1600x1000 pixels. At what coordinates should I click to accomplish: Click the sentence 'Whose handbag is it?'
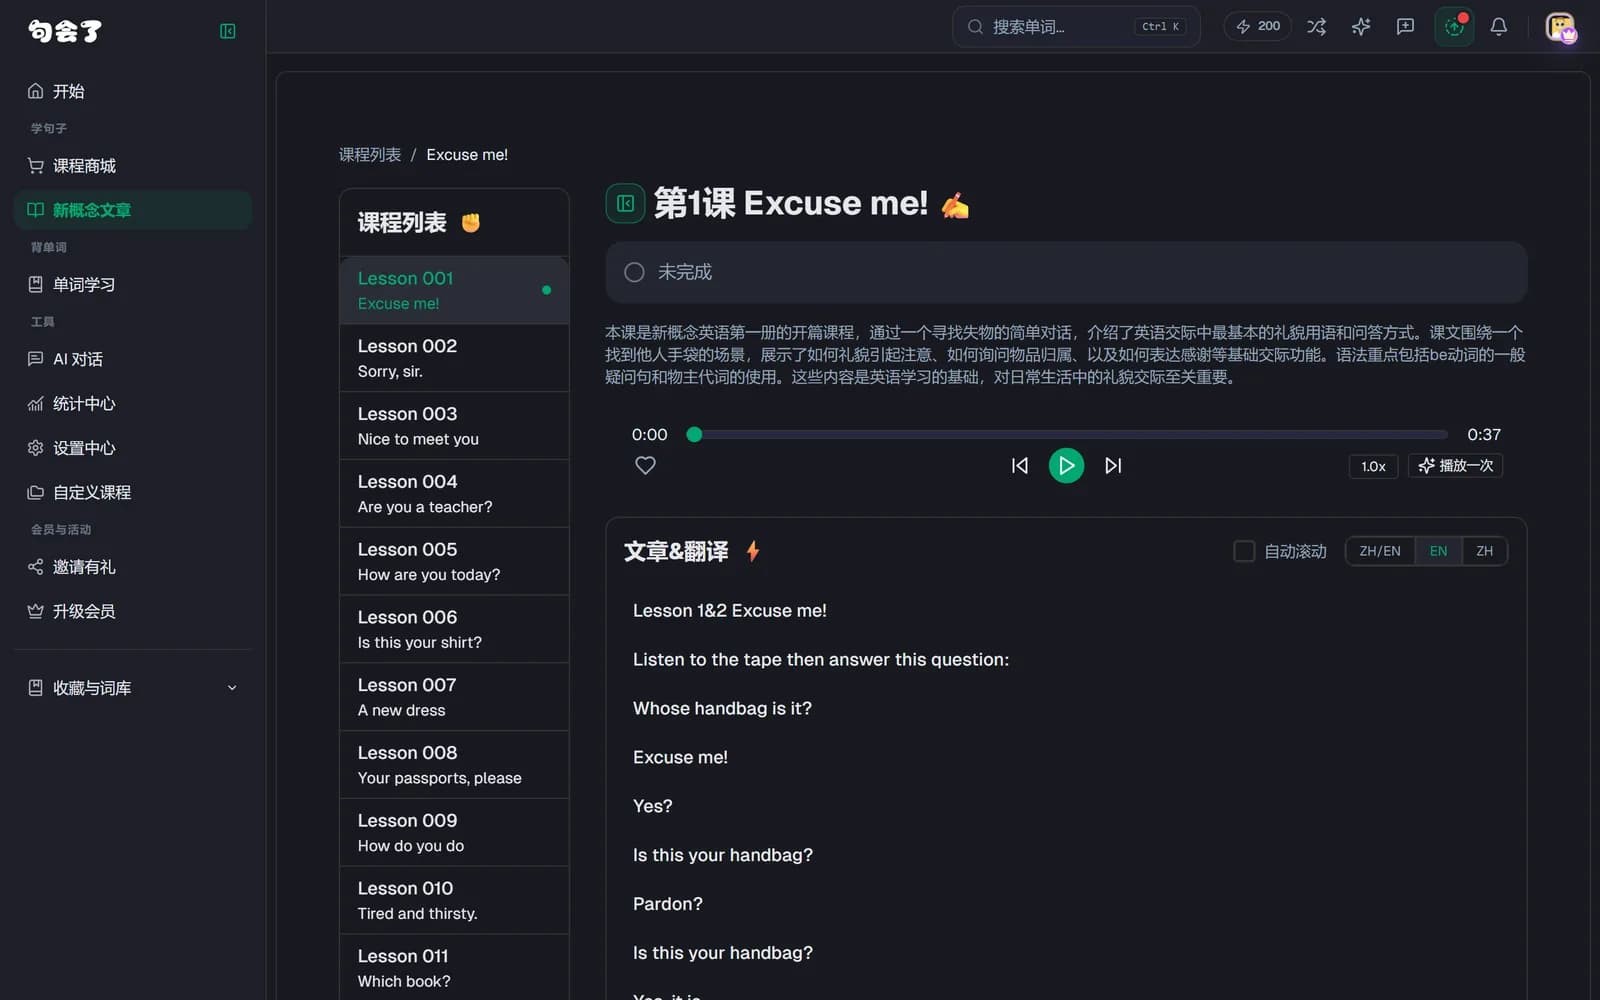[722, 709]
